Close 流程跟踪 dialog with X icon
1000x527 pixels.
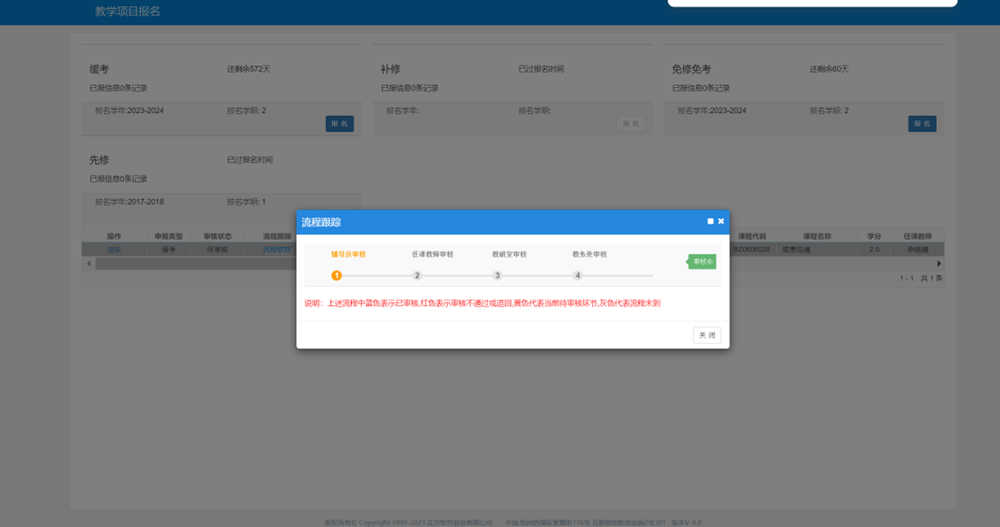(721, 221)
